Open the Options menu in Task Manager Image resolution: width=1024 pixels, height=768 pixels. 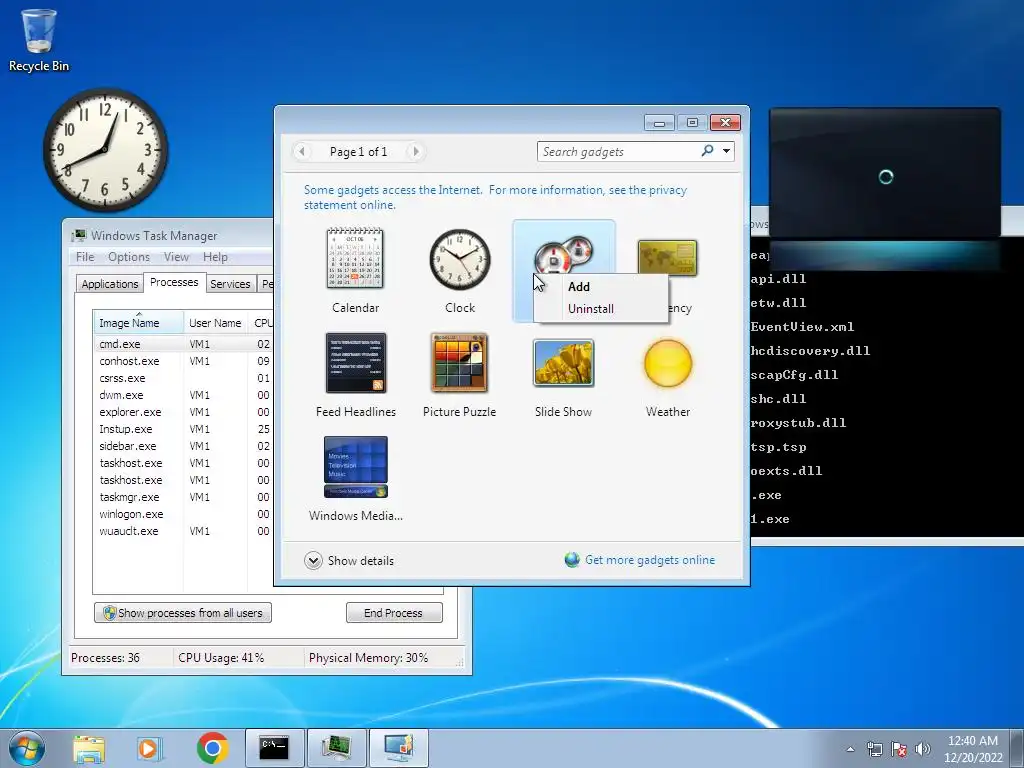[129, 257]
